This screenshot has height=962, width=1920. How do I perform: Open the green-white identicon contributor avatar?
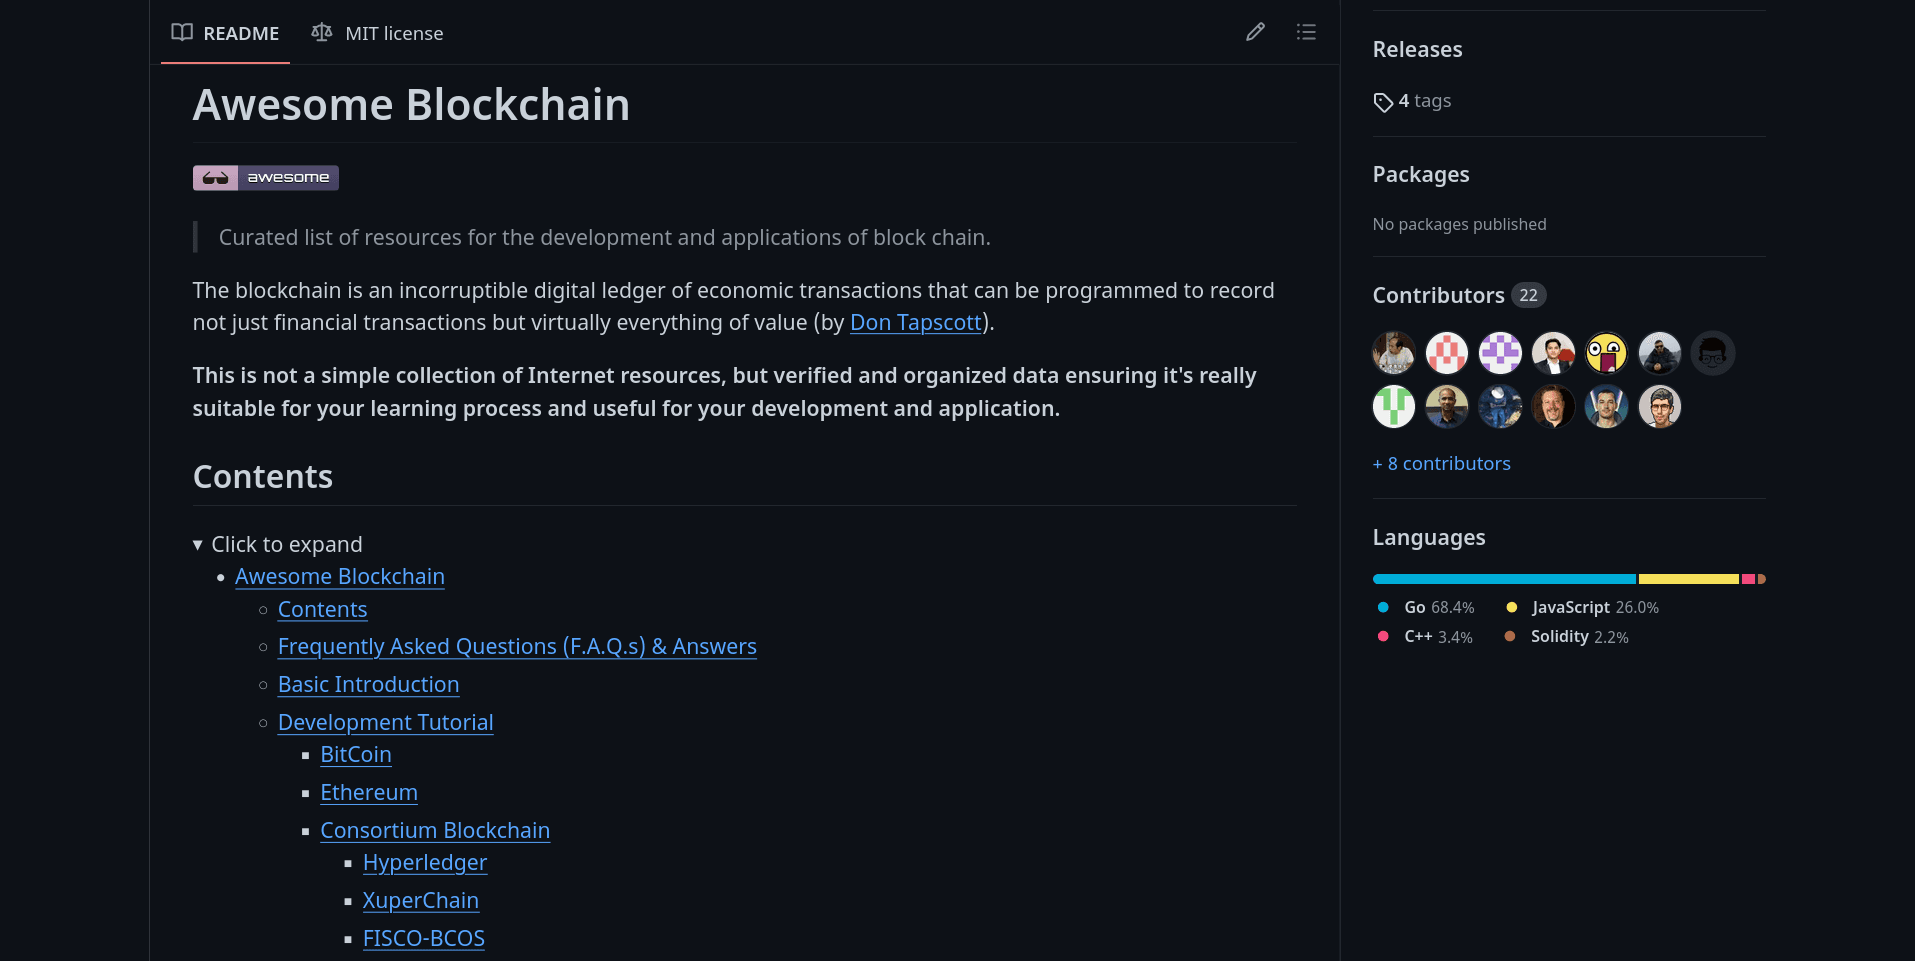[1394, 407]
